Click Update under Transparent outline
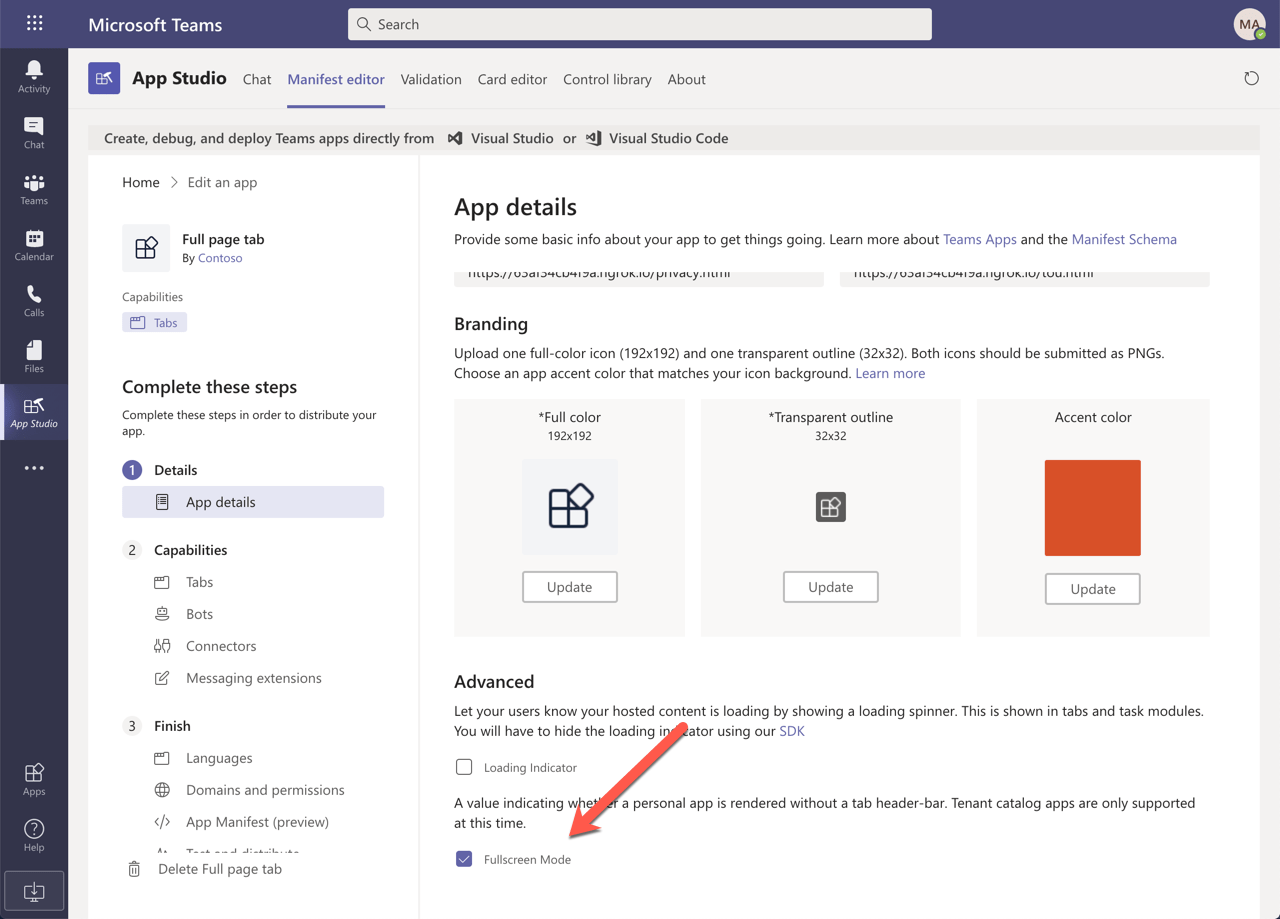1280x919 pixels. 831,587
